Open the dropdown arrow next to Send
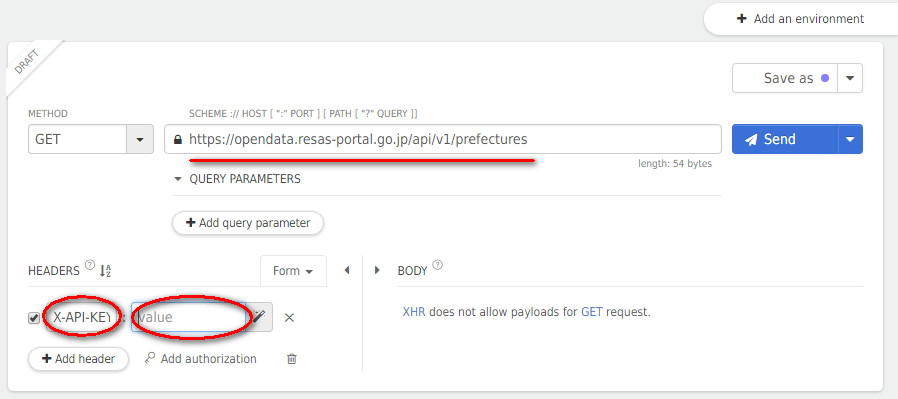 pyautogui.click(x=850, y=139)
